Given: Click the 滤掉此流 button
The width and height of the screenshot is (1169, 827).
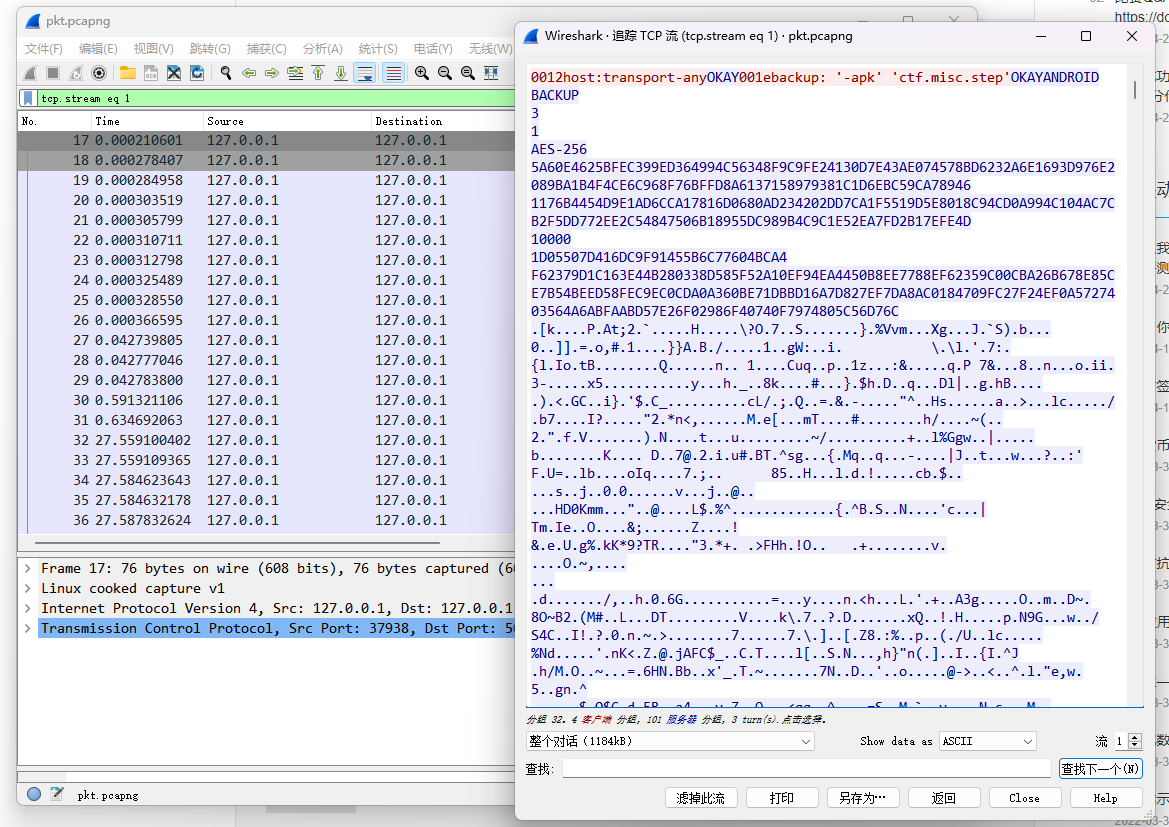Looking at the screenshot, I should pyautogui.click(x=700, y=797).
